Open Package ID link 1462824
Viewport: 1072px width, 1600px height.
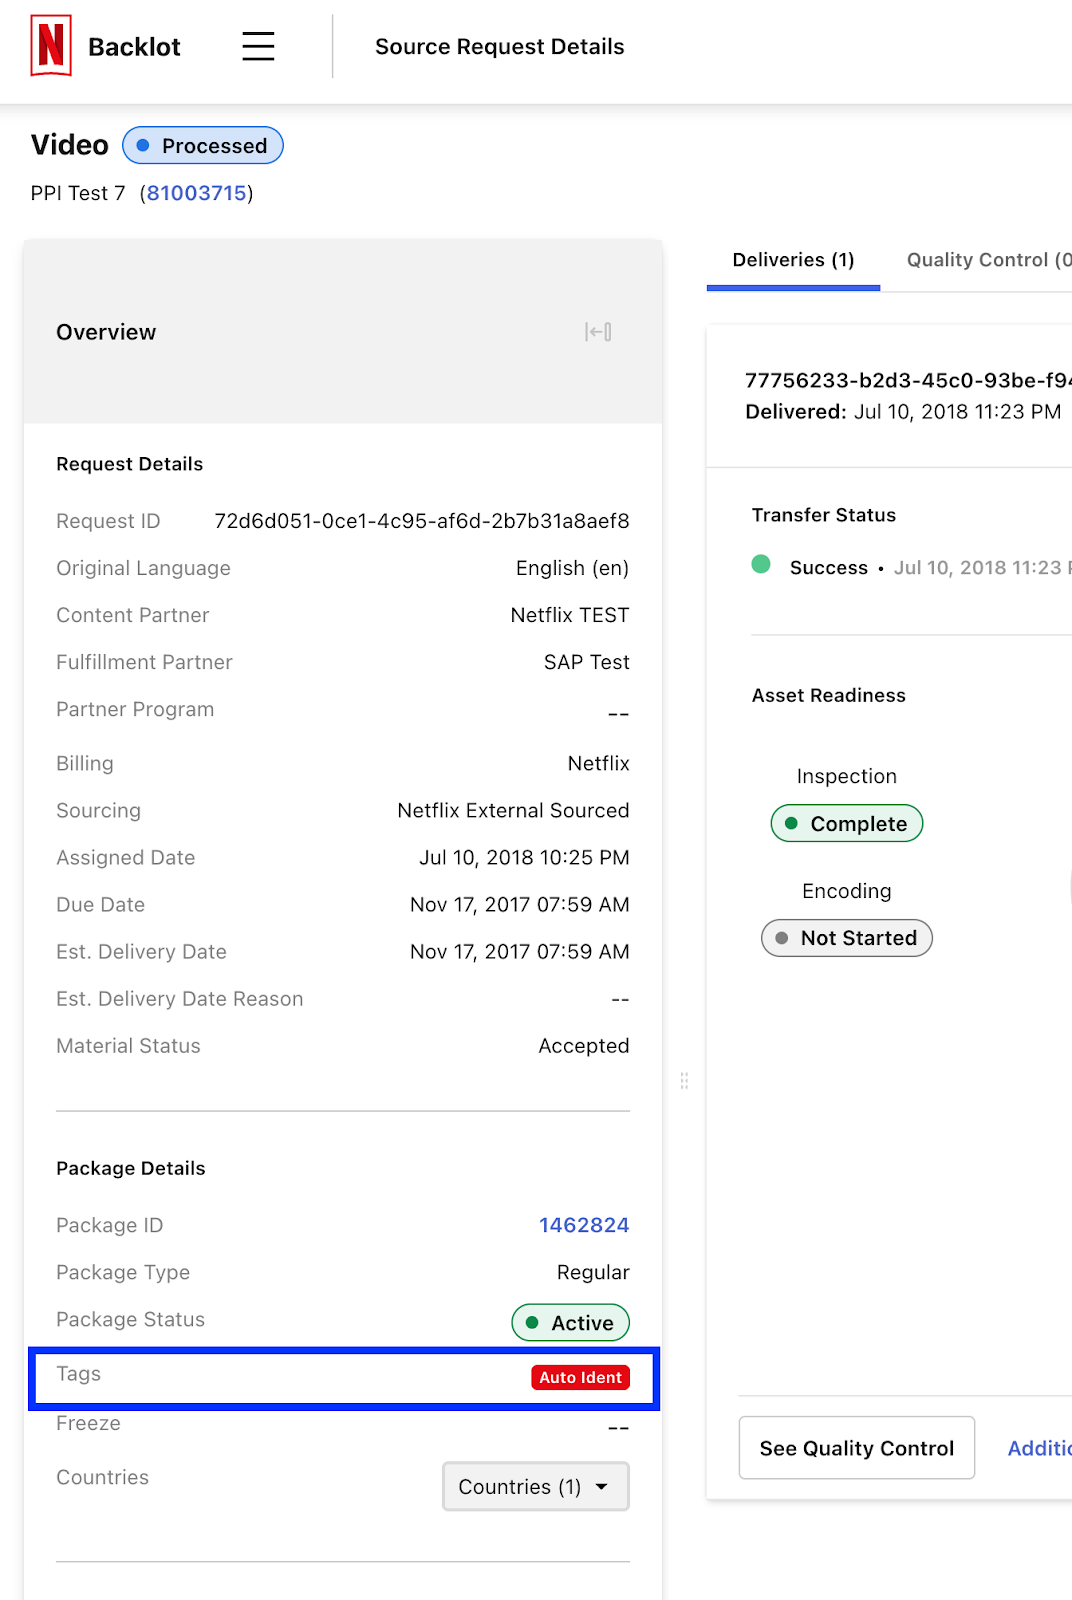pyautogui.click(x=584, y=1225)
